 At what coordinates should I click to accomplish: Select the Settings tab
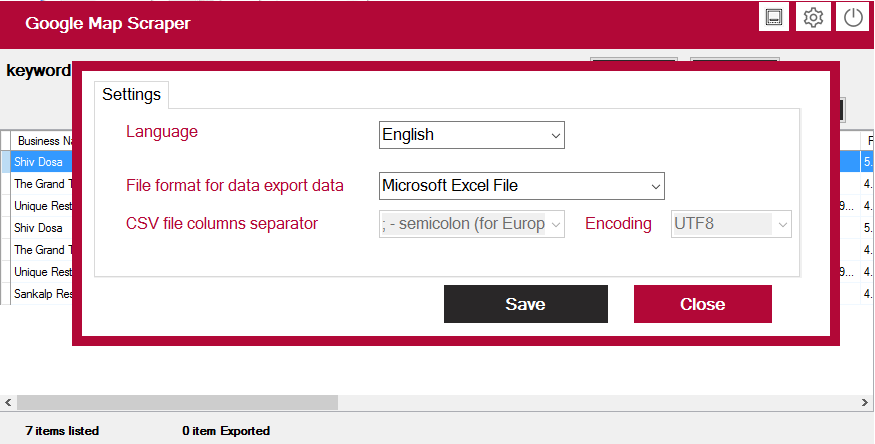(x=131, y=95)
